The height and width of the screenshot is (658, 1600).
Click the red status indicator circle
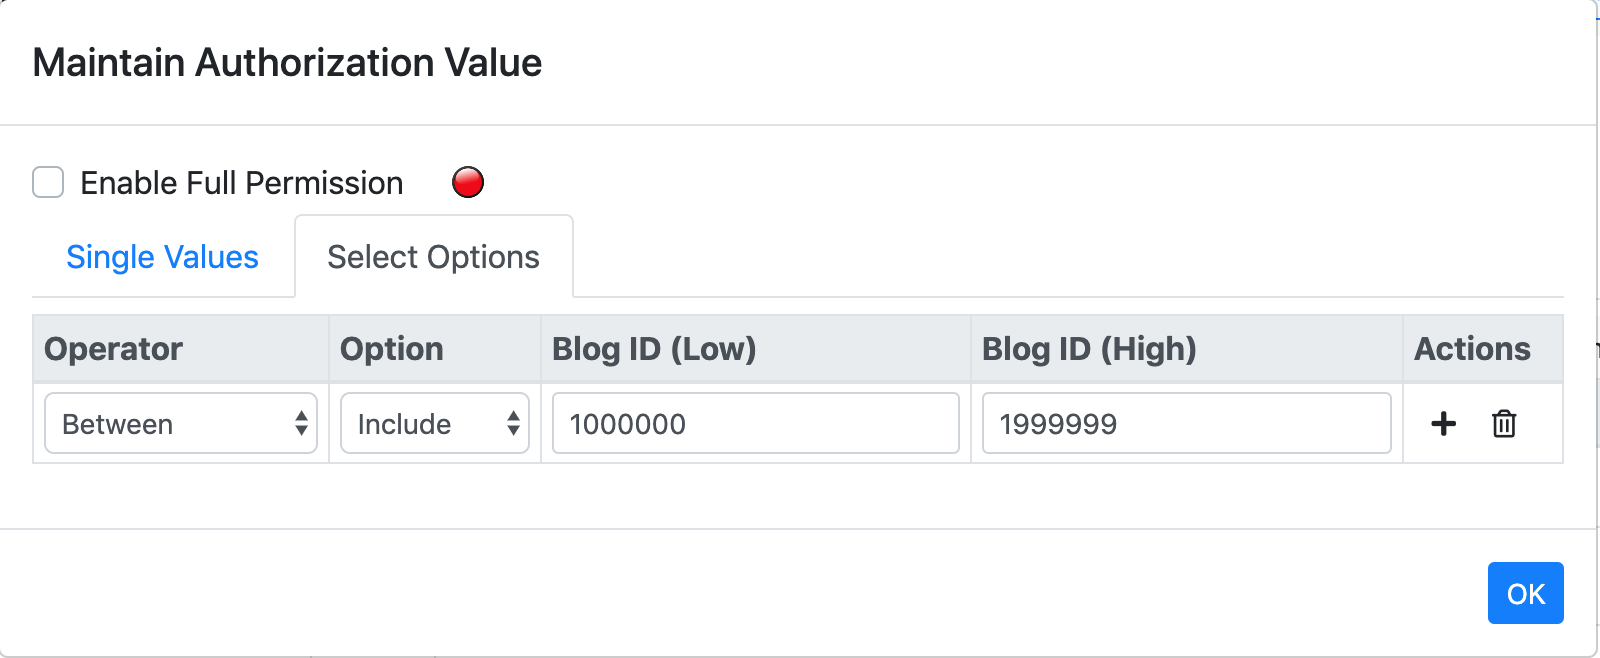click(468, 182)
